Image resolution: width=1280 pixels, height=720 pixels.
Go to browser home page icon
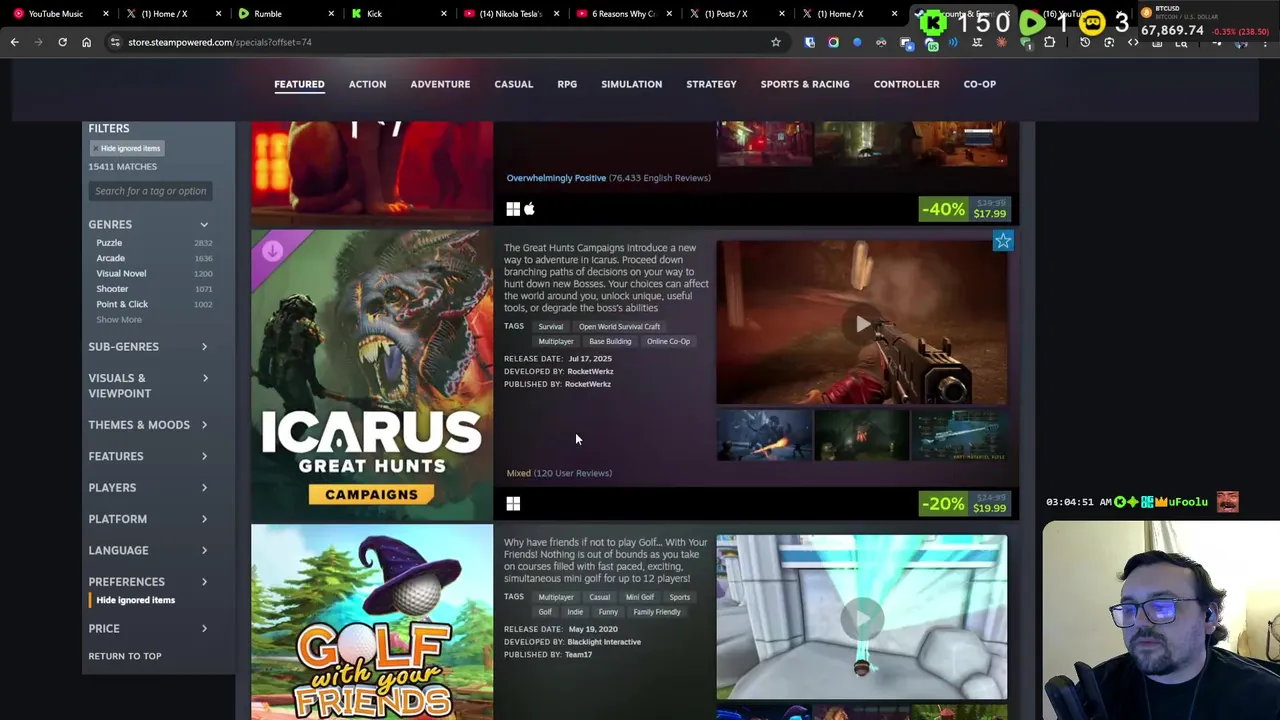click(x=86, y=42)
